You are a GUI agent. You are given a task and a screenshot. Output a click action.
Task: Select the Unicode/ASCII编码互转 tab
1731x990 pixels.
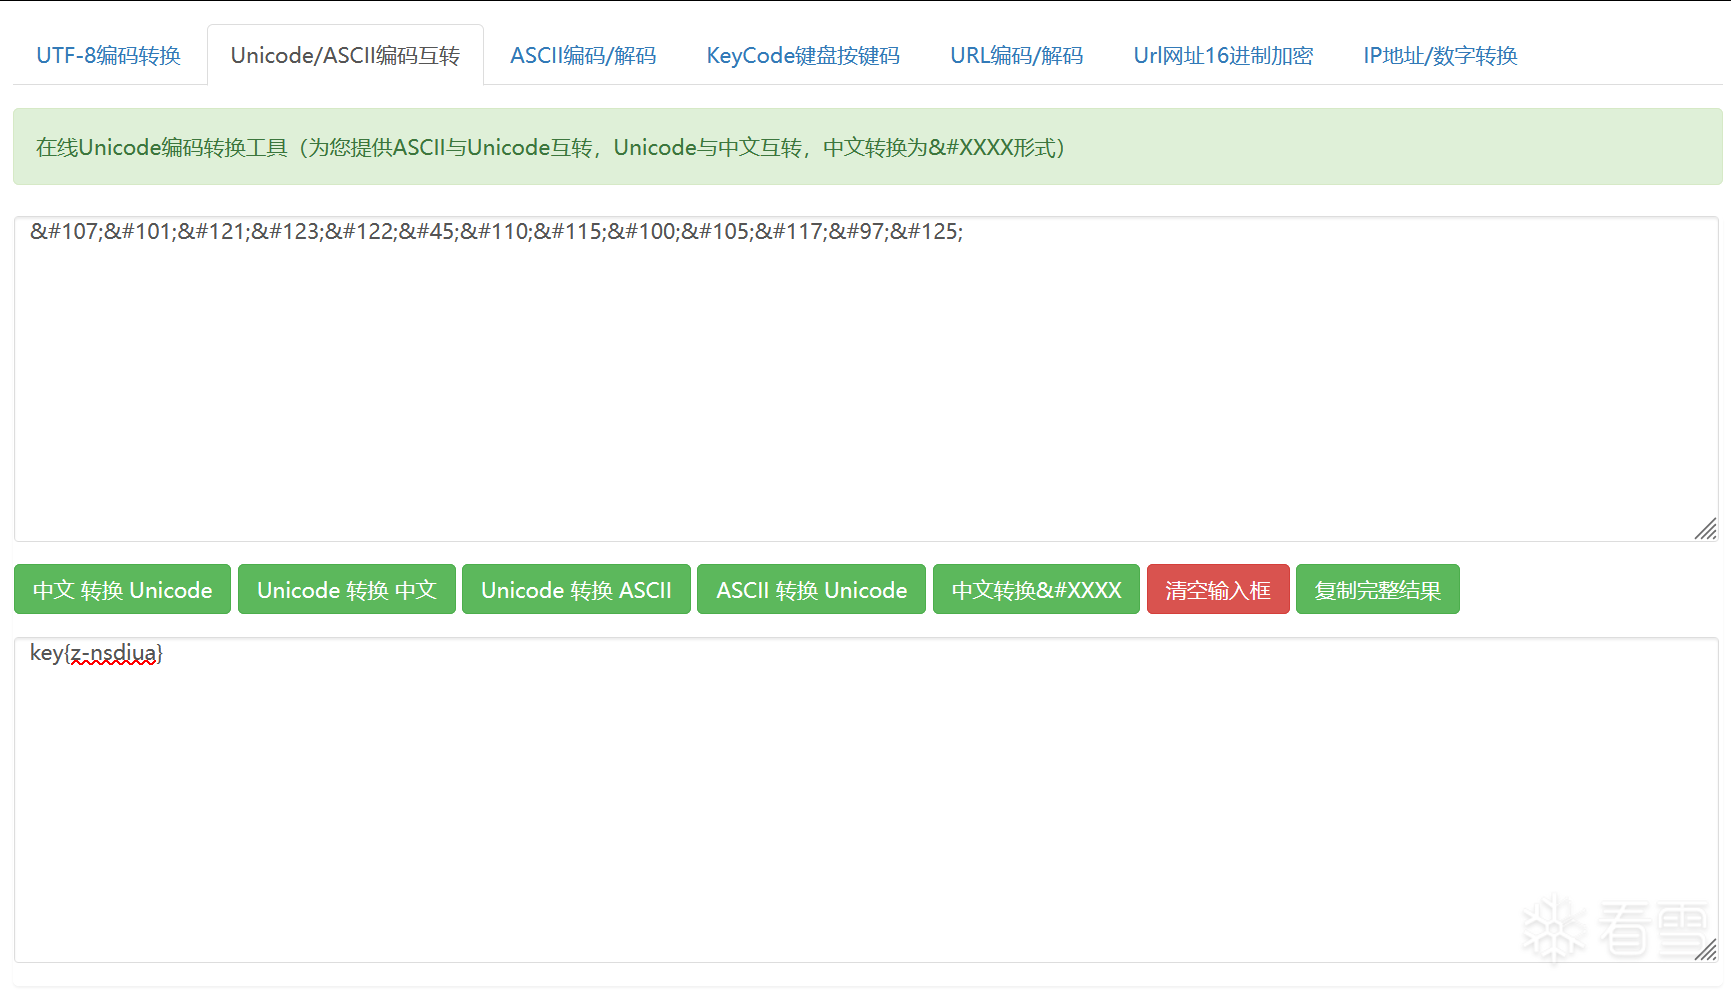click(345, 56)
